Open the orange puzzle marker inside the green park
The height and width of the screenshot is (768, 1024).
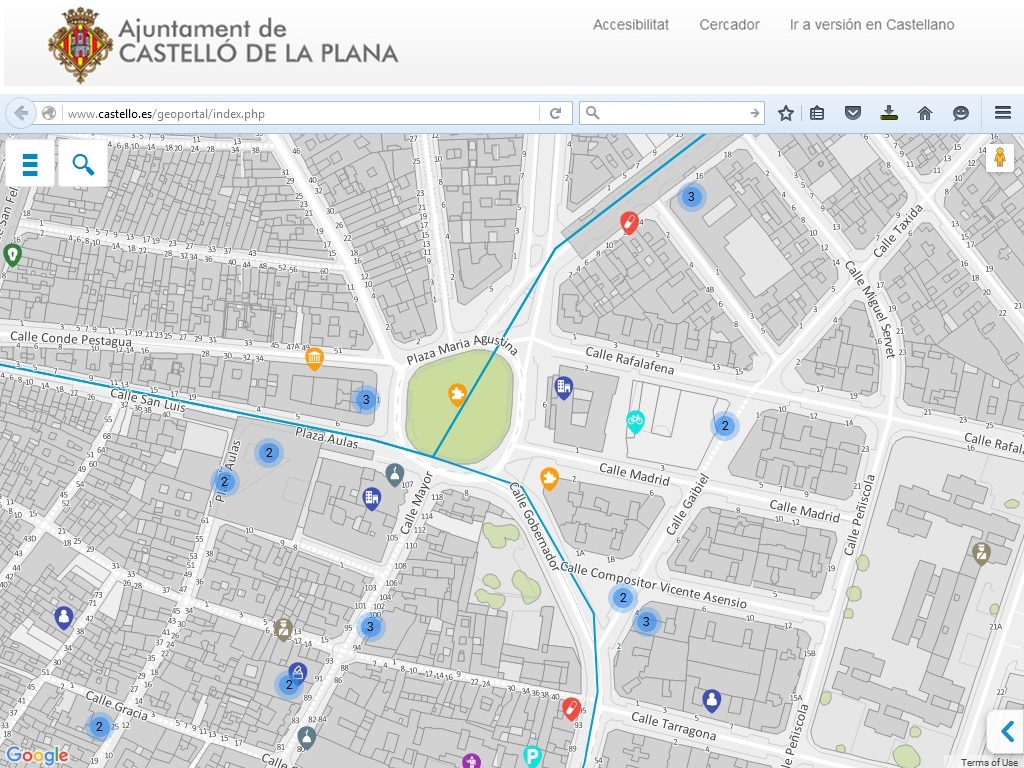[x=458, y=393]
